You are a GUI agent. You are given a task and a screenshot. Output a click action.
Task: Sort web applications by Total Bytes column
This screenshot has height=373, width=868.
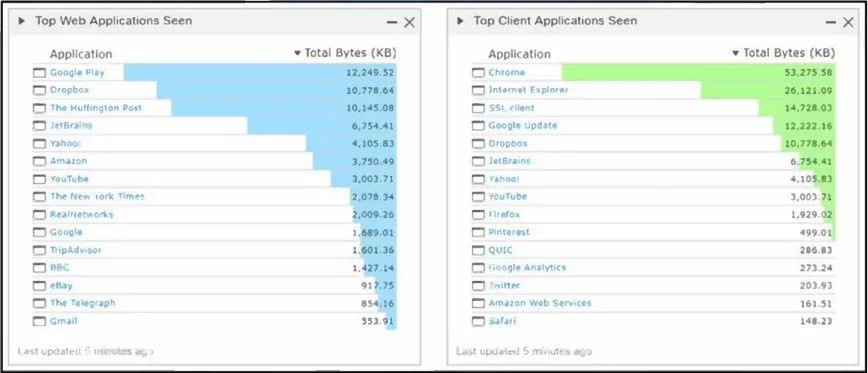point(345,53)
